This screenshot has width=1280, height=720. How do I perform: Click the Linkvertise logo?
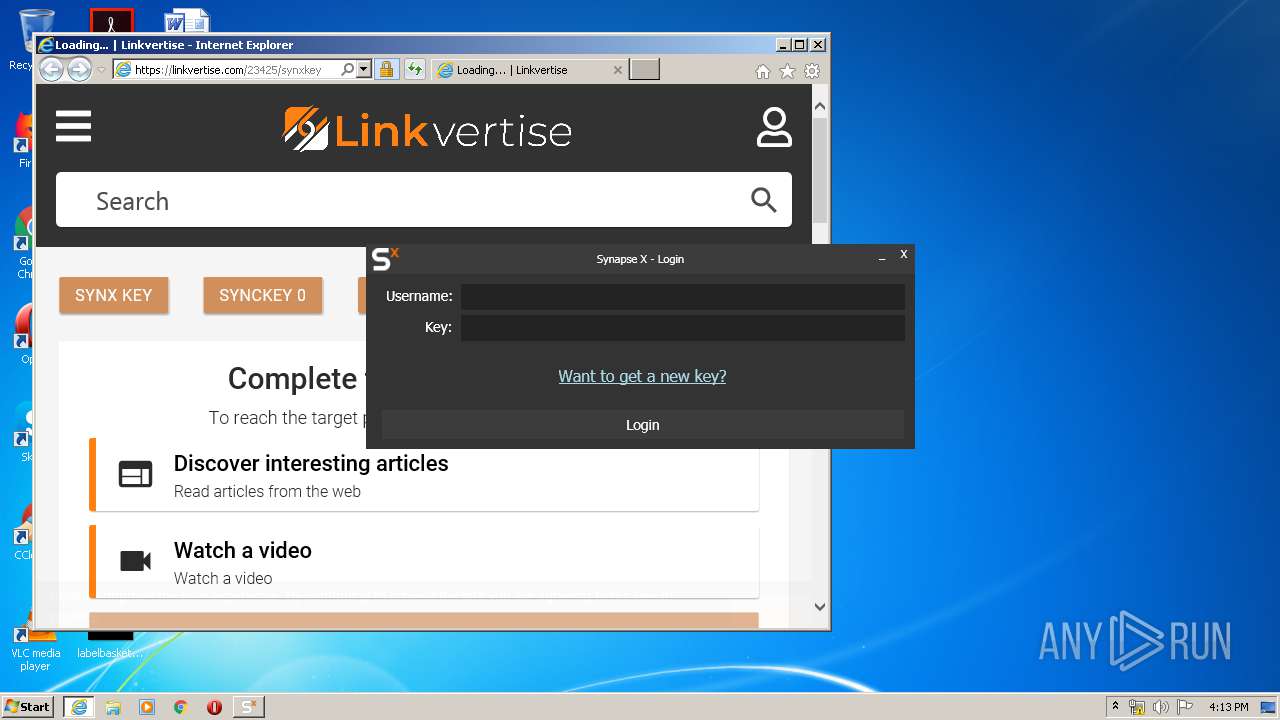tap(427, 129)
